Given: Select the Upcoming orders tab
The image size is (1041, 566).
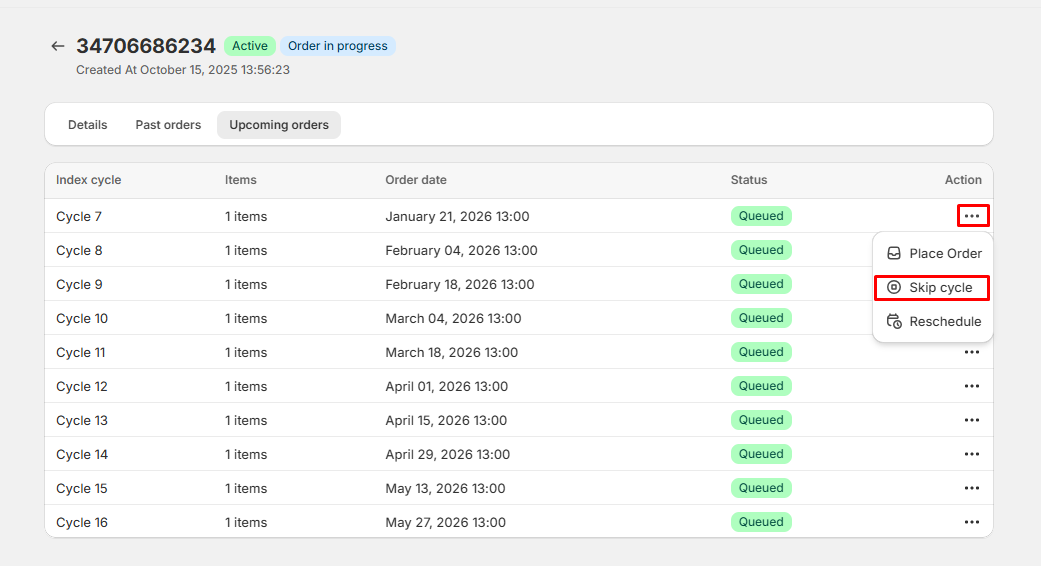Looking at the screenshot, I should 279,125.
